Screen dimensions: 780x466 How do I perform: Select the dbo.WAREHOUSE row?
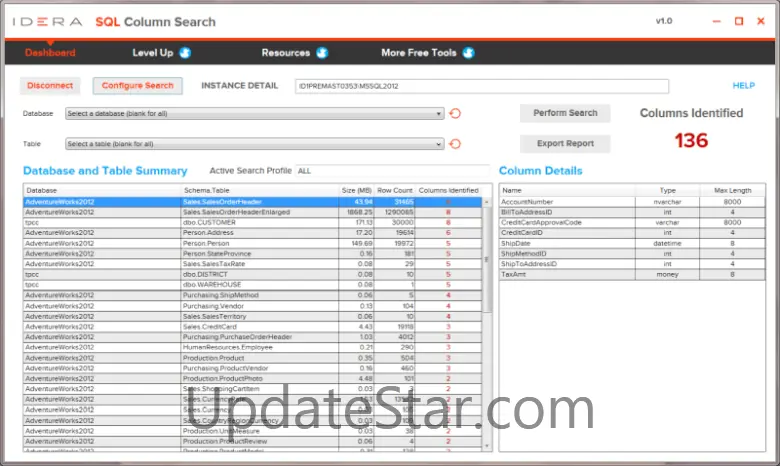tap(253, 285)
